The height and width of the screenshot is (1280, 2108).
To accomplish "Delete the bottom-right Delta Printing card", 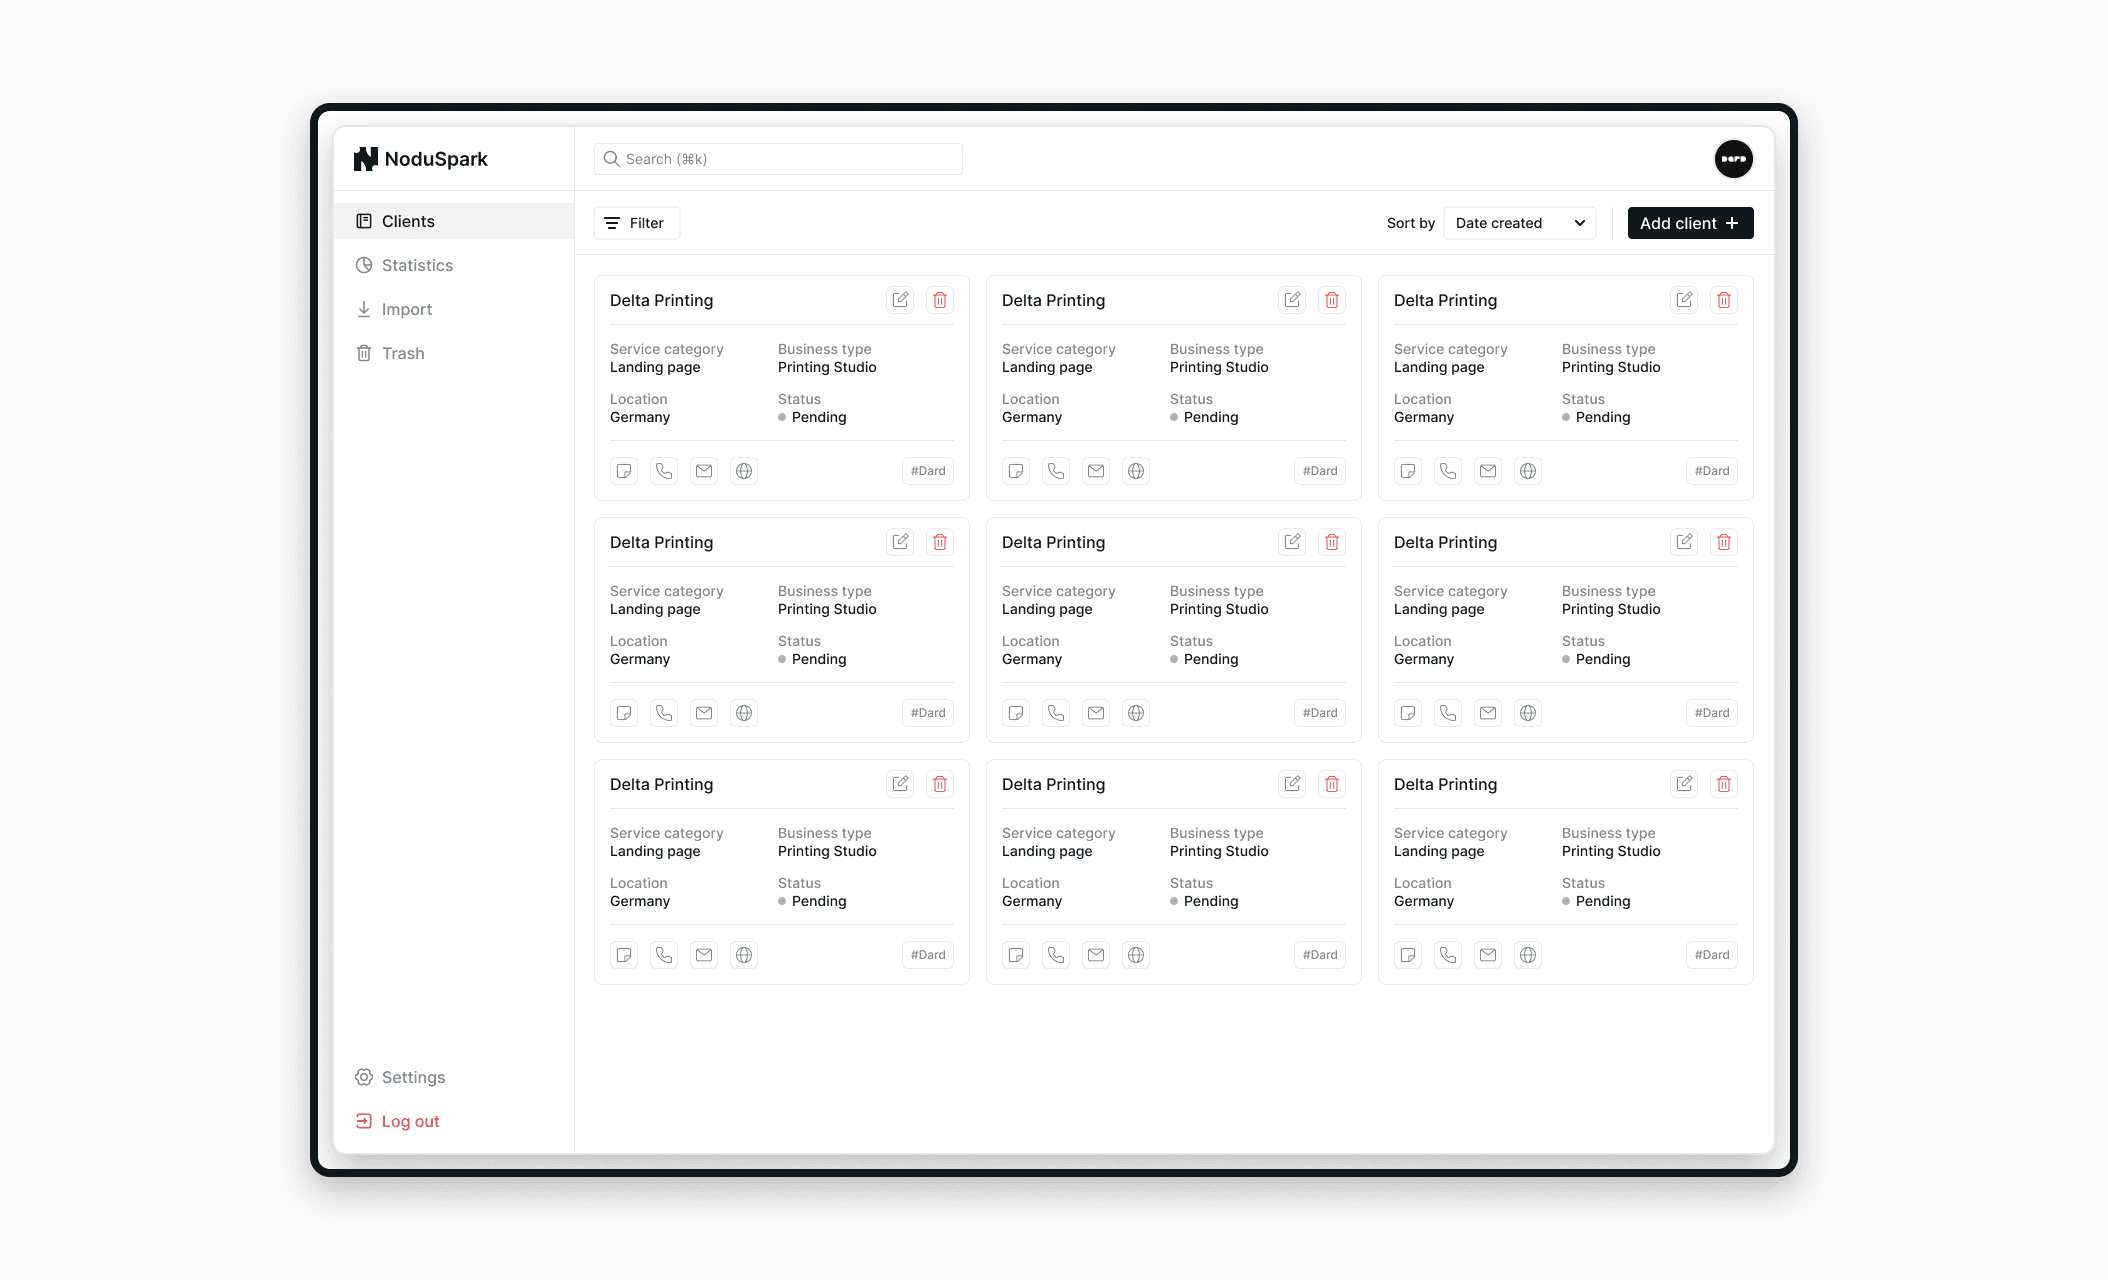I will coord(1724,784).
